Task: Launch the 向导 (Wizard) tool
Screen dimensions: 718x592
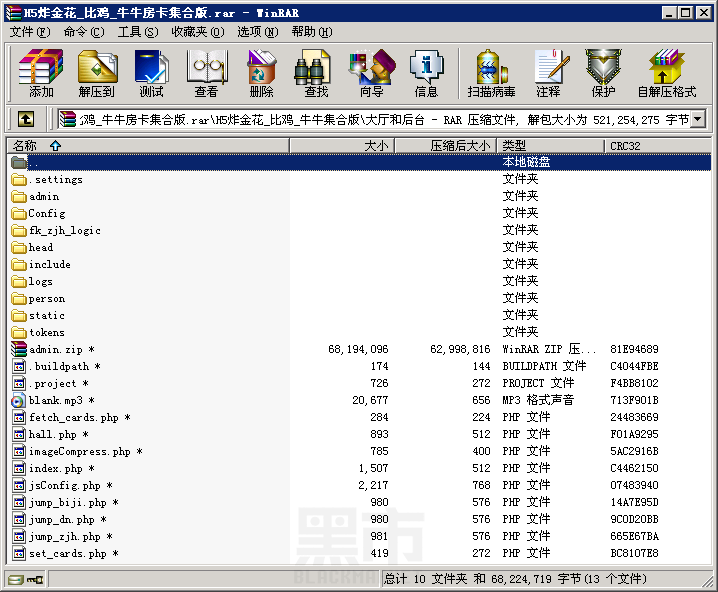Action: (x=371, y=73)
